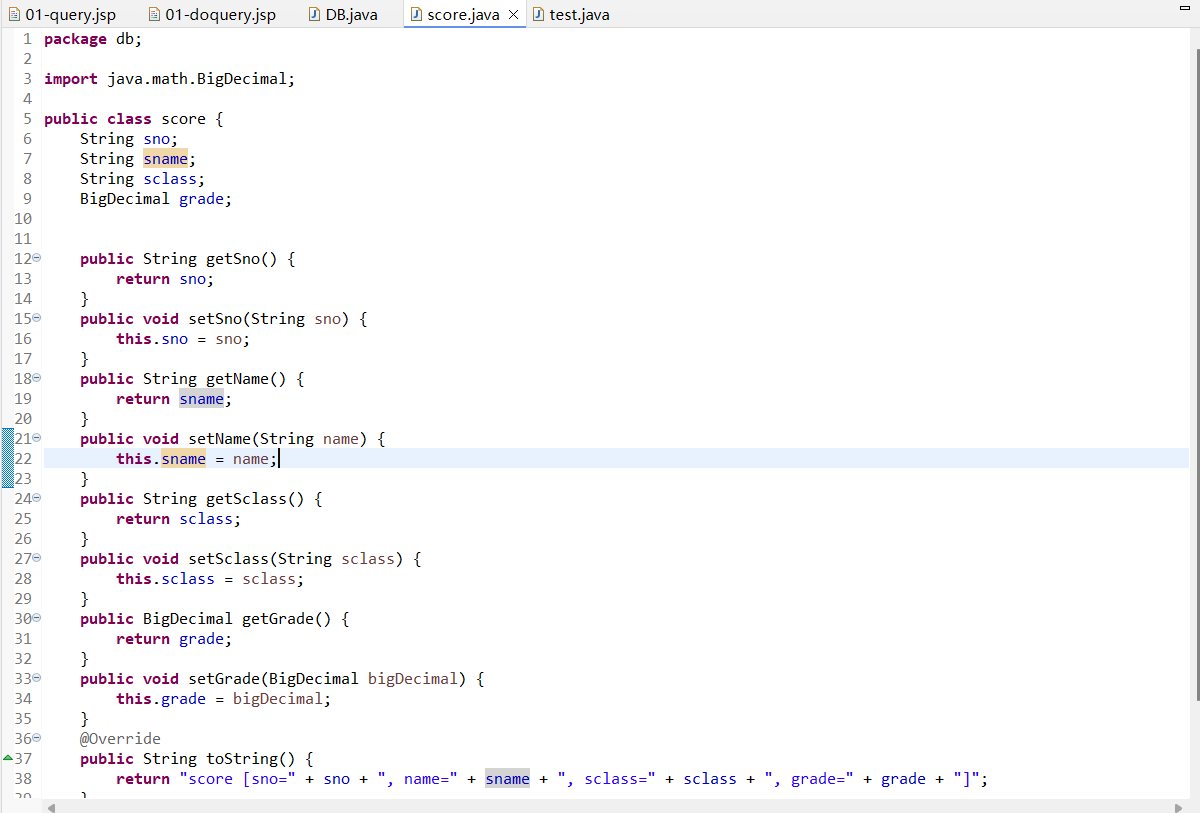This screenshot has height=813, width=1200.
Task: Click the JSP file icon on 01-doquery.jsp tab
Action: pos(153,14)
